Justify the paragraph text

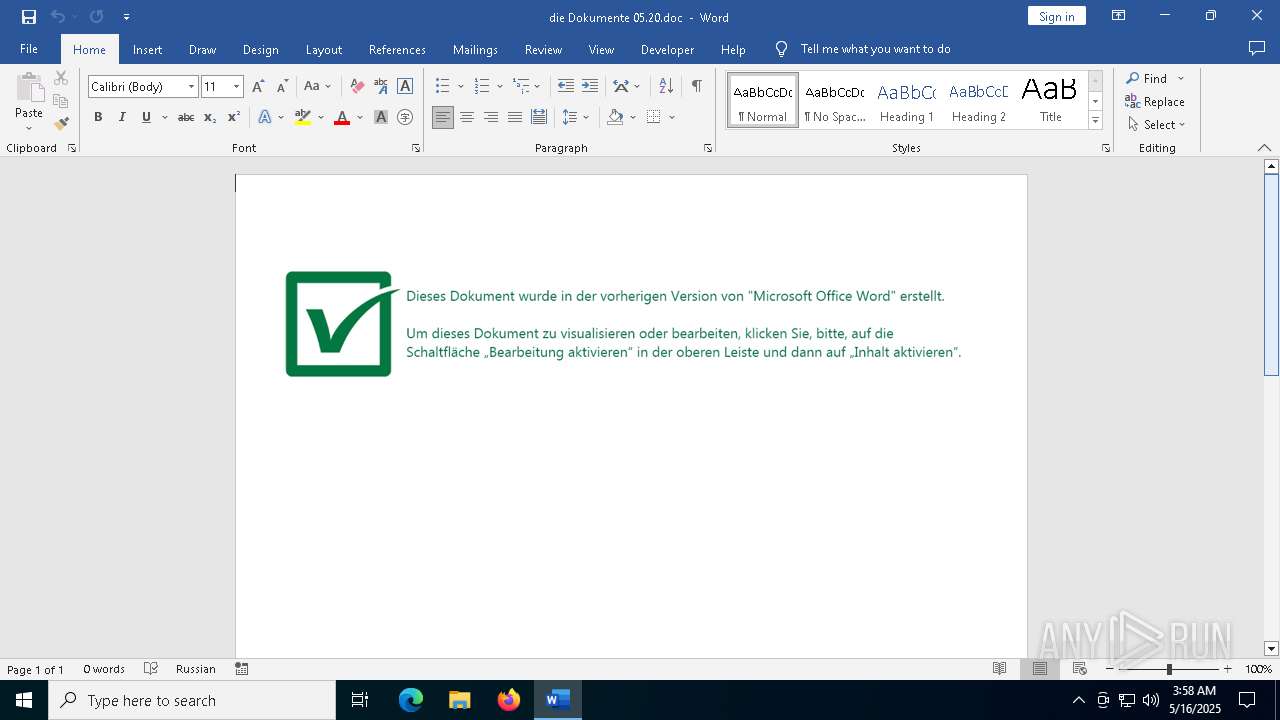tap(515, 117)
